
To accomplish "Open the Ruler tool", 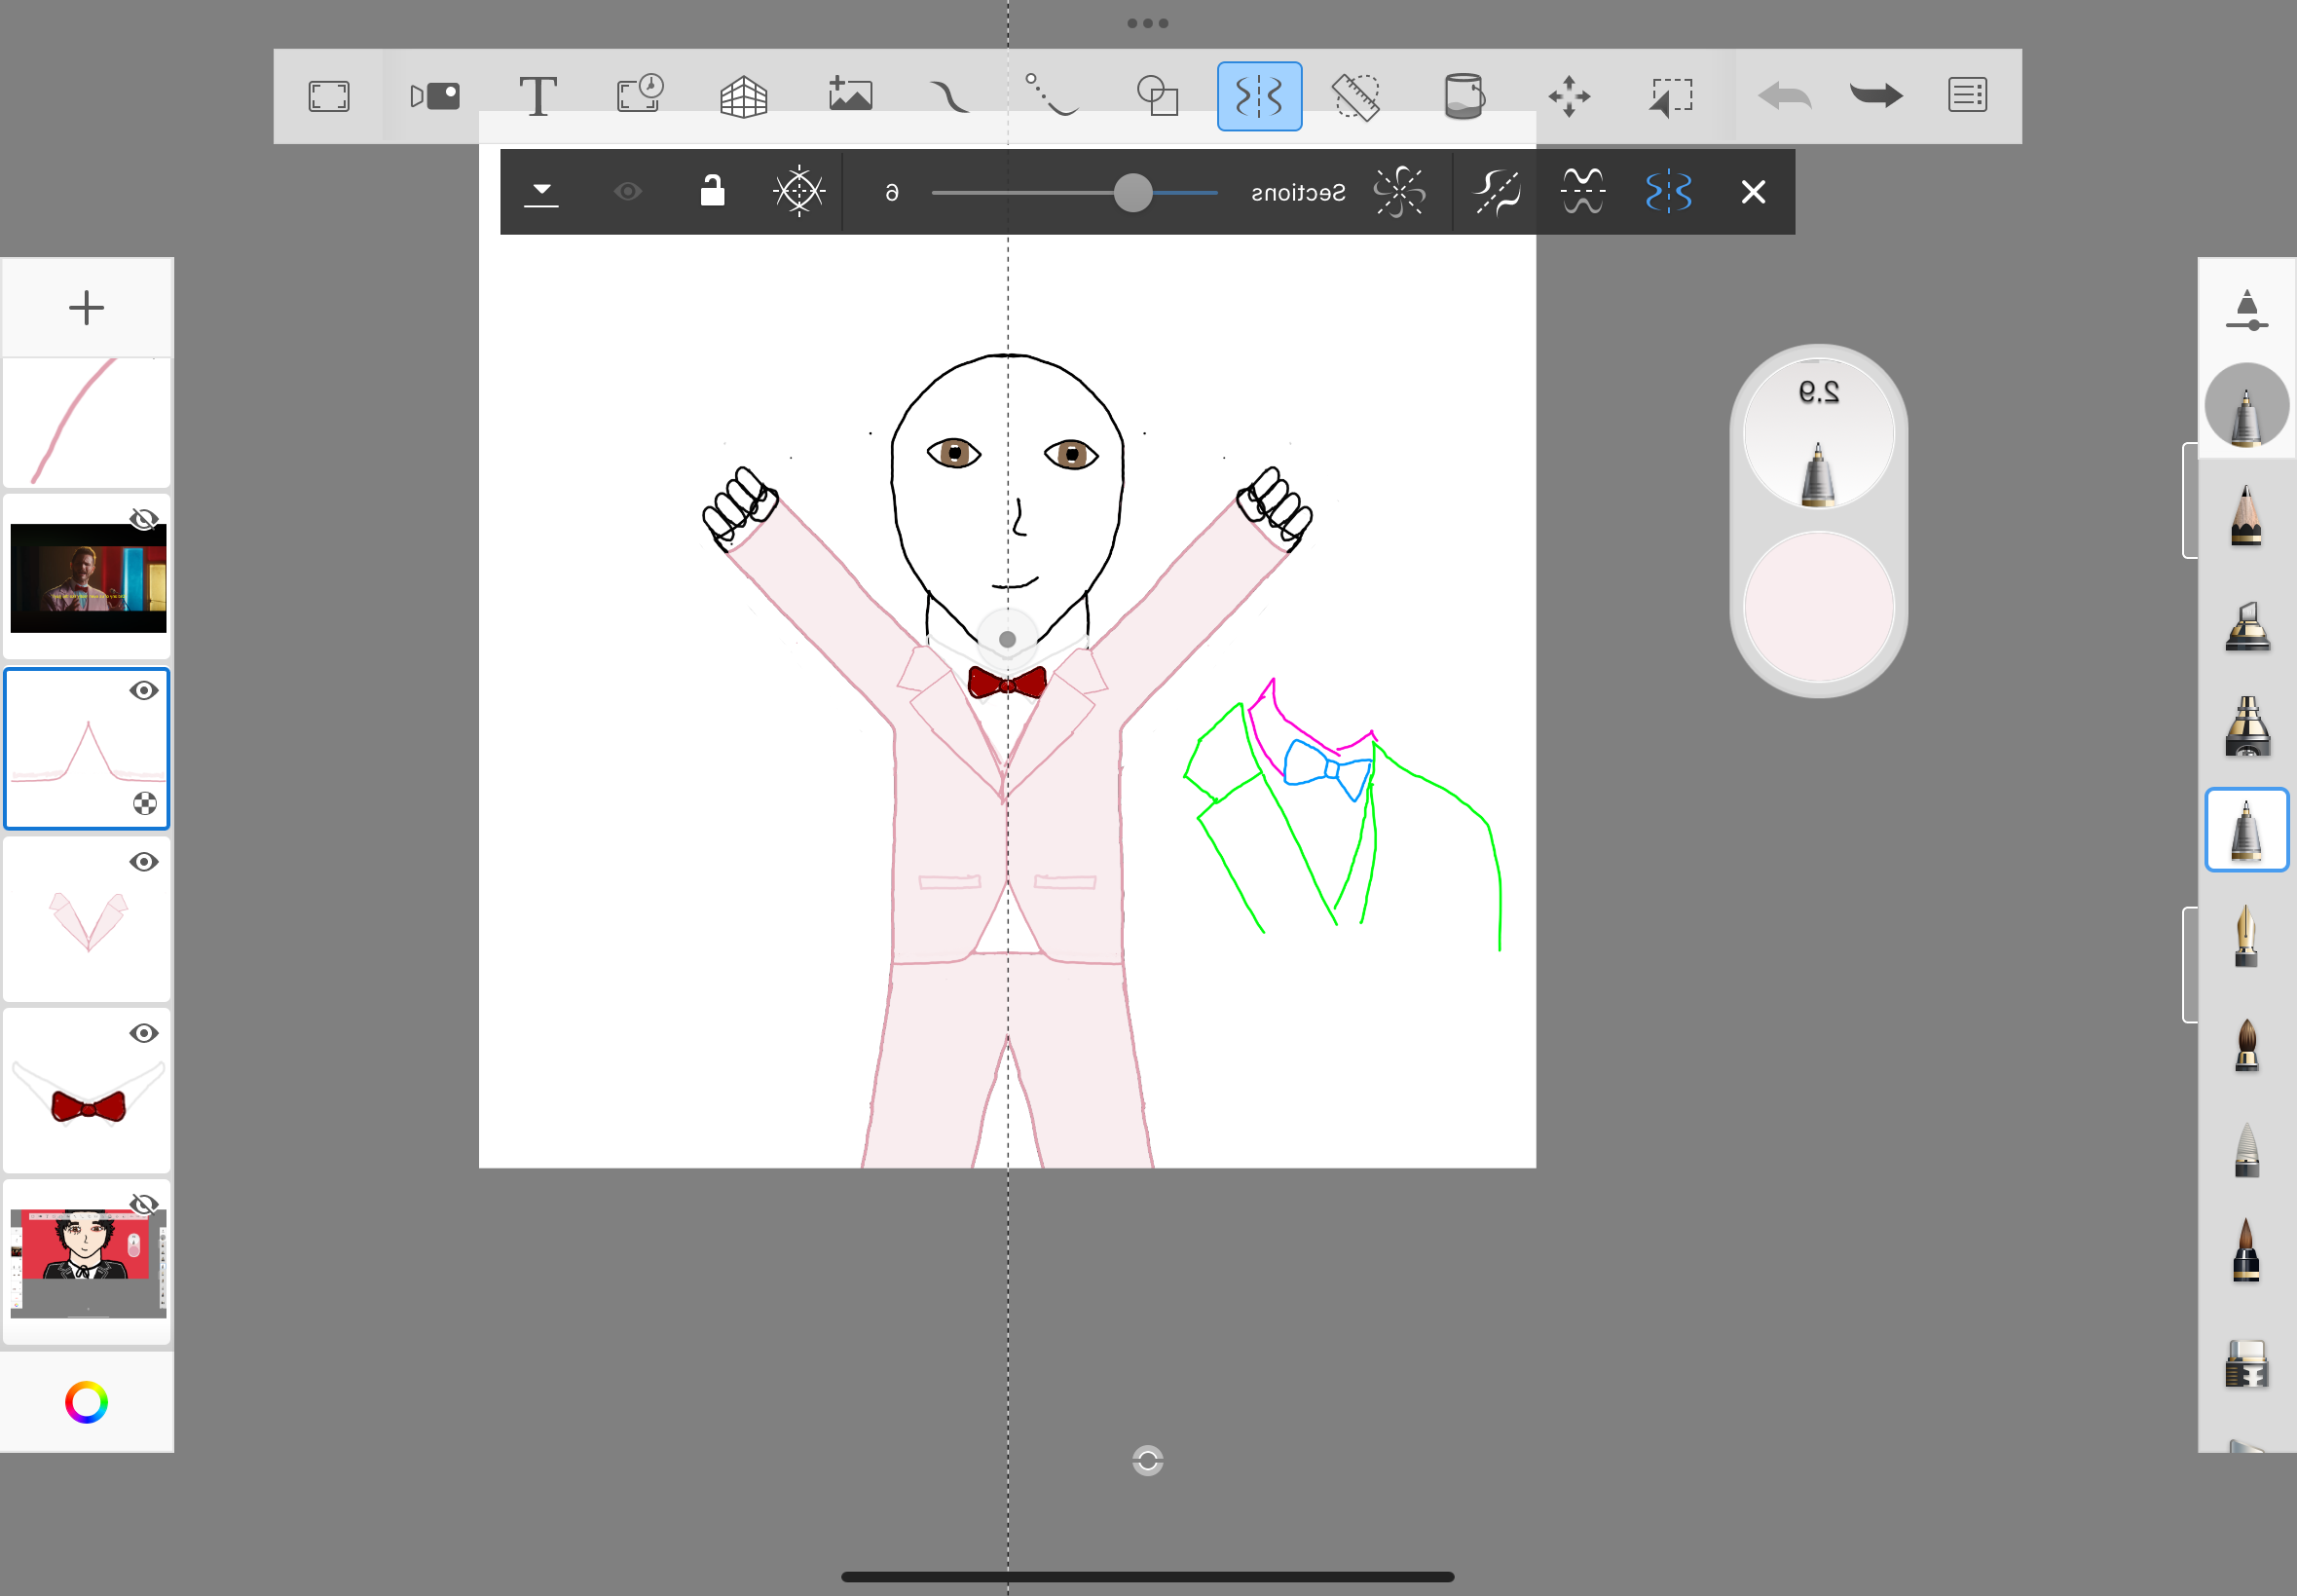I will 1356,96.
